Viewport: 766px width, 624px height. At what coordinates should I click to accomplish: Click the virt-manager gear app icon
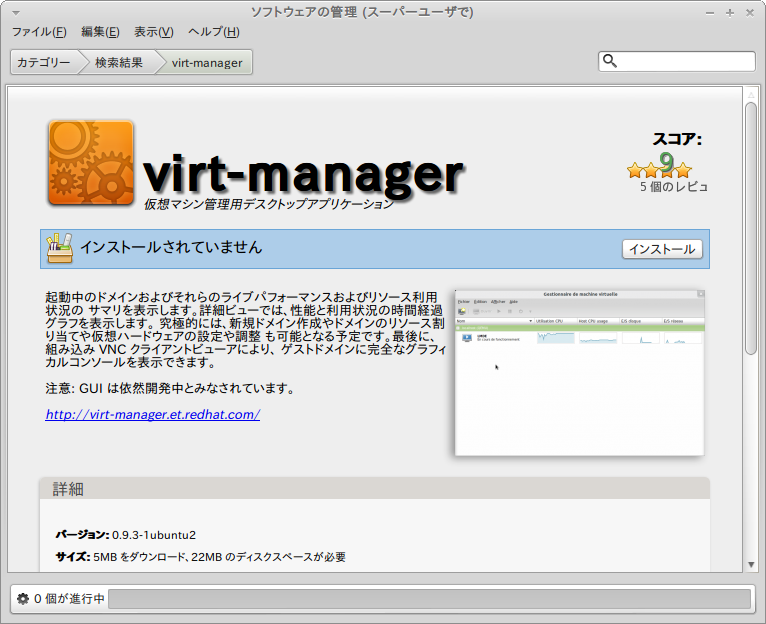(91, 163)
